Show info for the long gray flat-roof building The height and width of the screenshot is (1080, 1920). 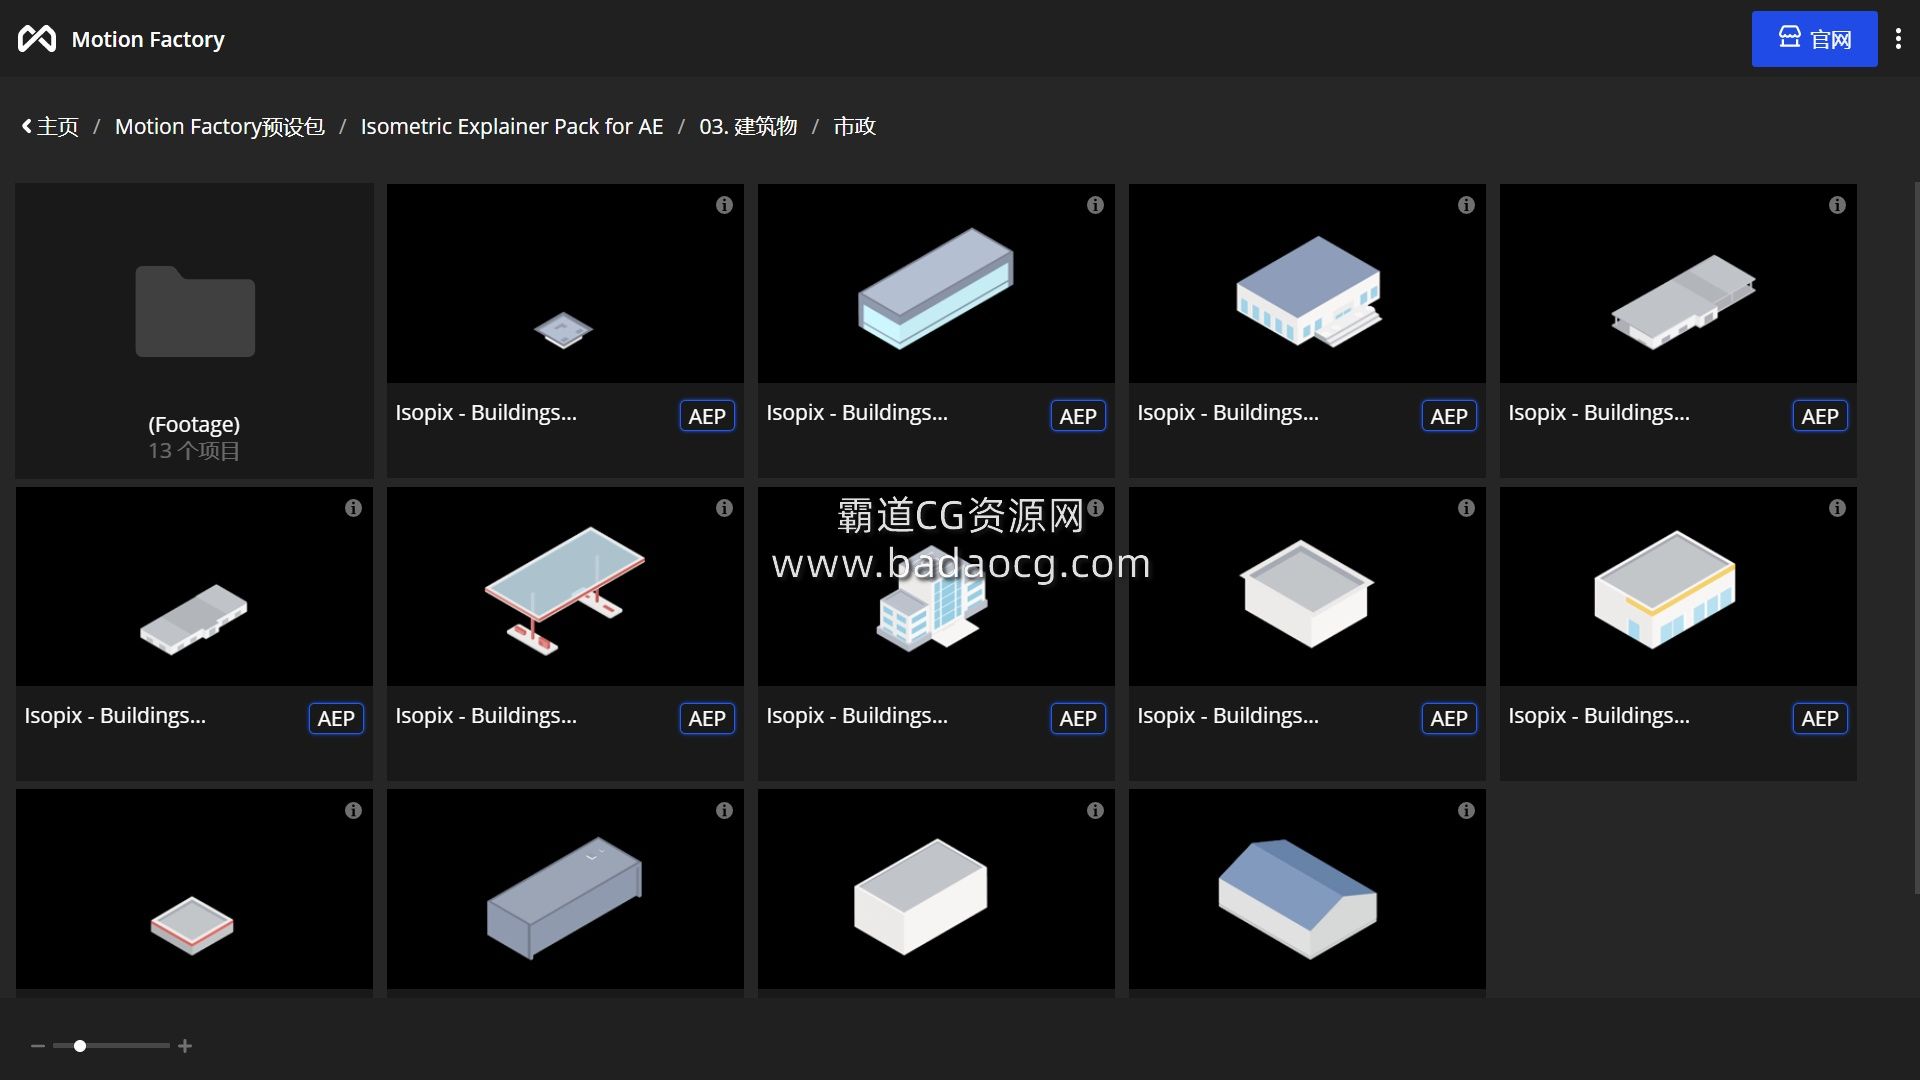1837,205
